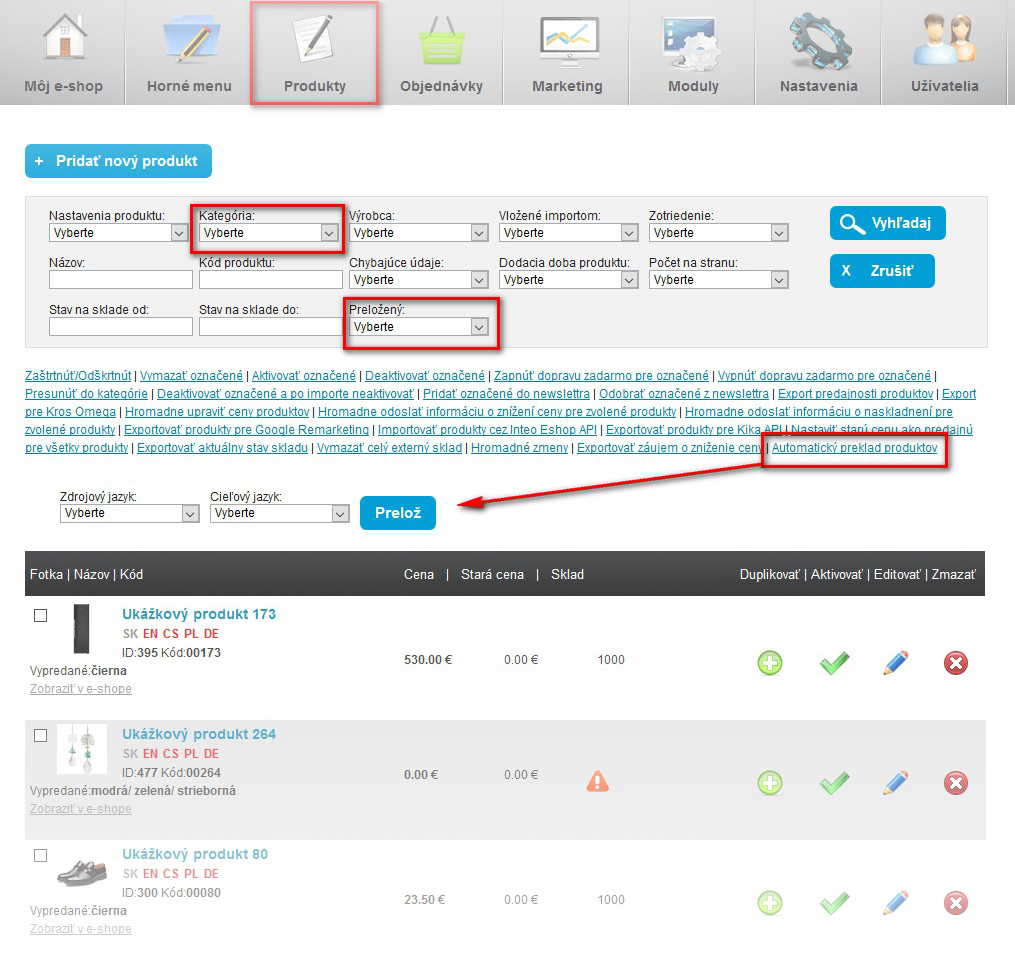The width and height of the screenshot is (1015, 957).
Task: Expand the Kategória dropdown
Action: (269, 233)
